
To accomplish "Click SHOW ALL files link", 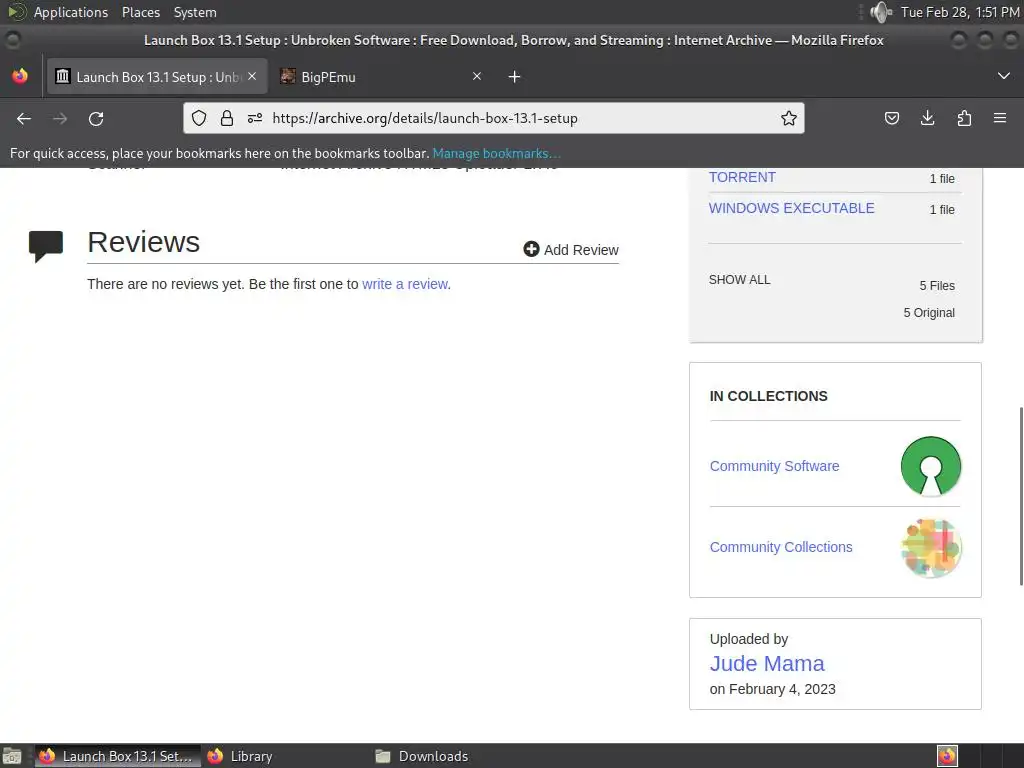I will click(739, 280).
